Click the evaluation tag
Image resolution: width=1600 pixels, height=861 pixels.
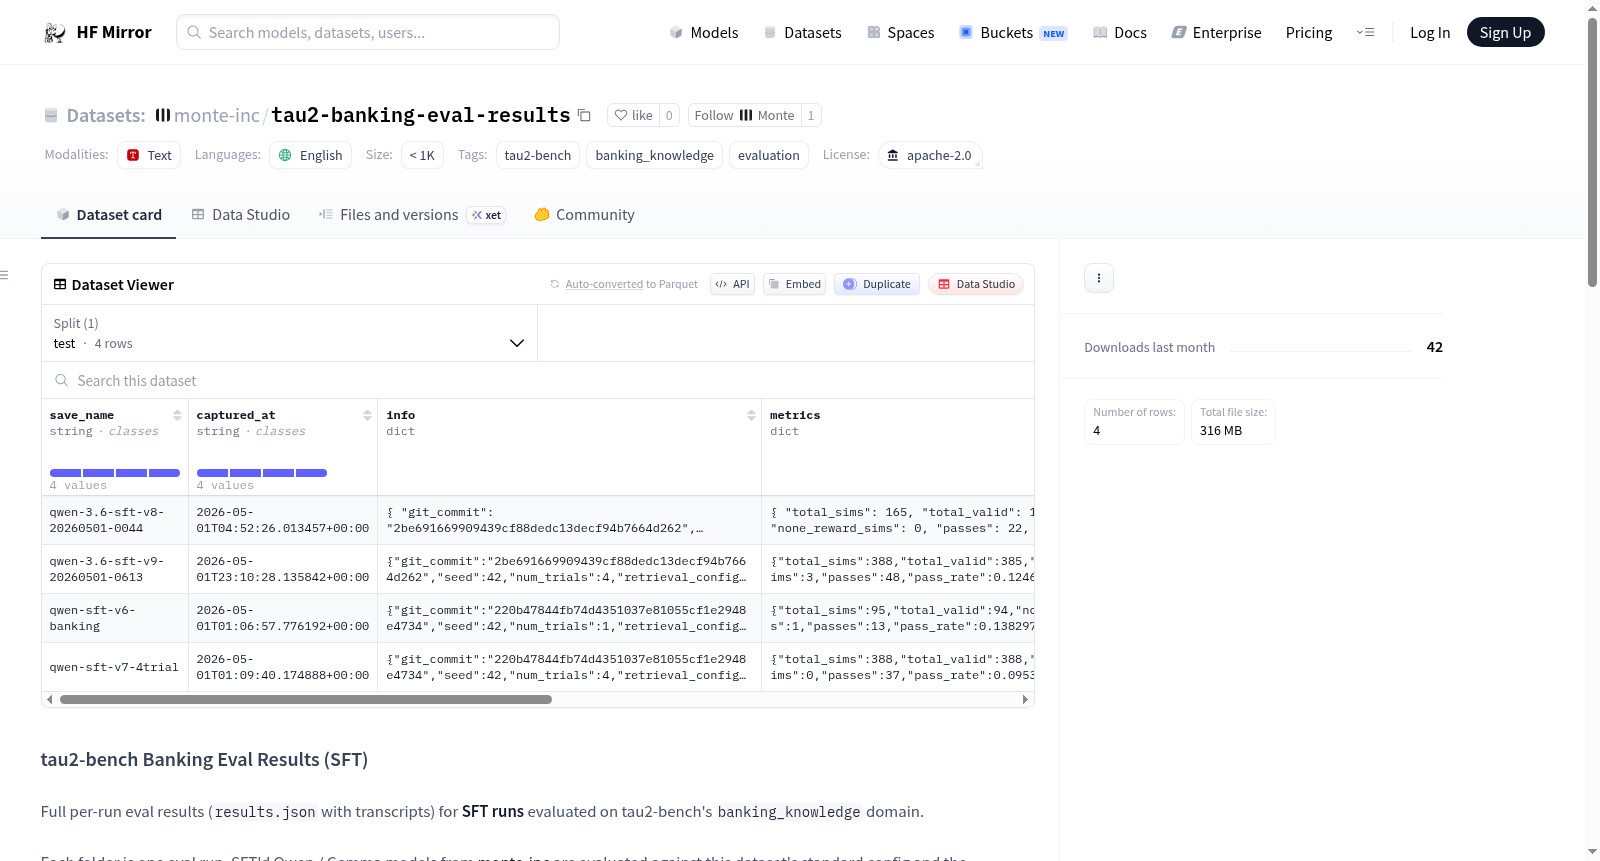(769, 155)
